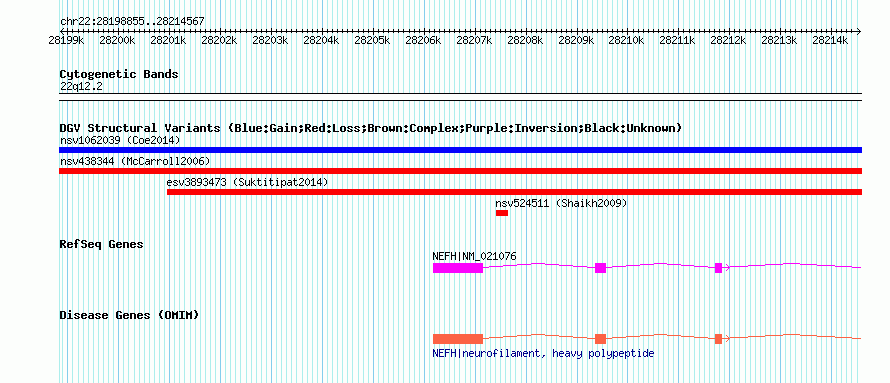This screenshot has height=383, width=890.
Task: Select the large magenta NEFH first exon
Action: 457,268
